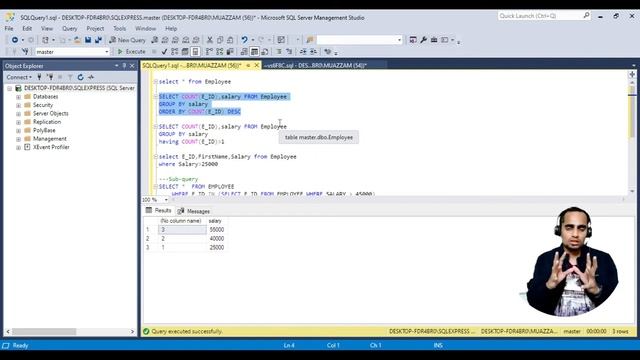
Task: Close the Object Explorer panel
Action: (132, 66)
